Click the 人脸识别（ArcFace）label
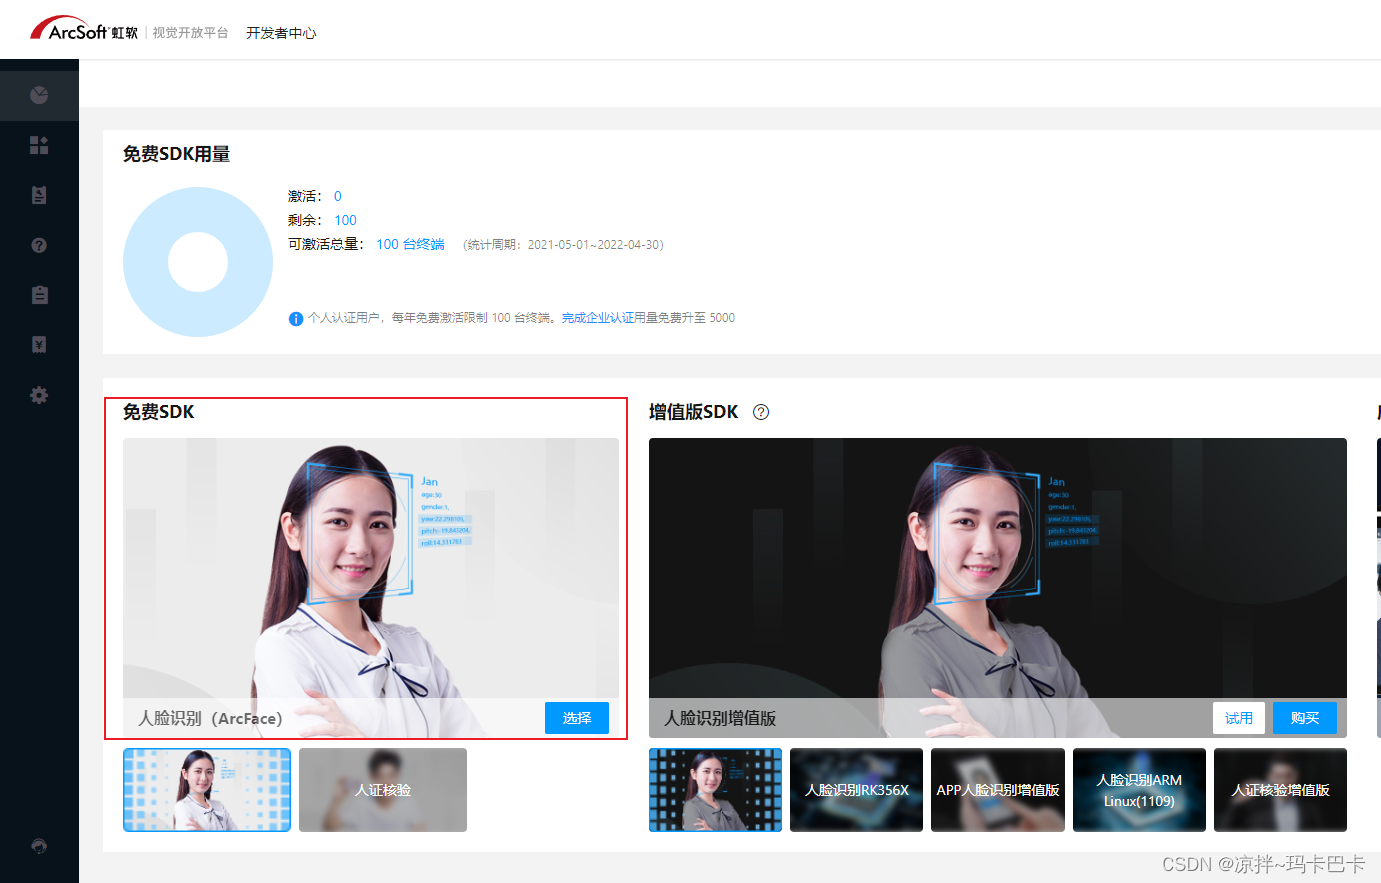The image size is (1381, 883). pos(210,718)
